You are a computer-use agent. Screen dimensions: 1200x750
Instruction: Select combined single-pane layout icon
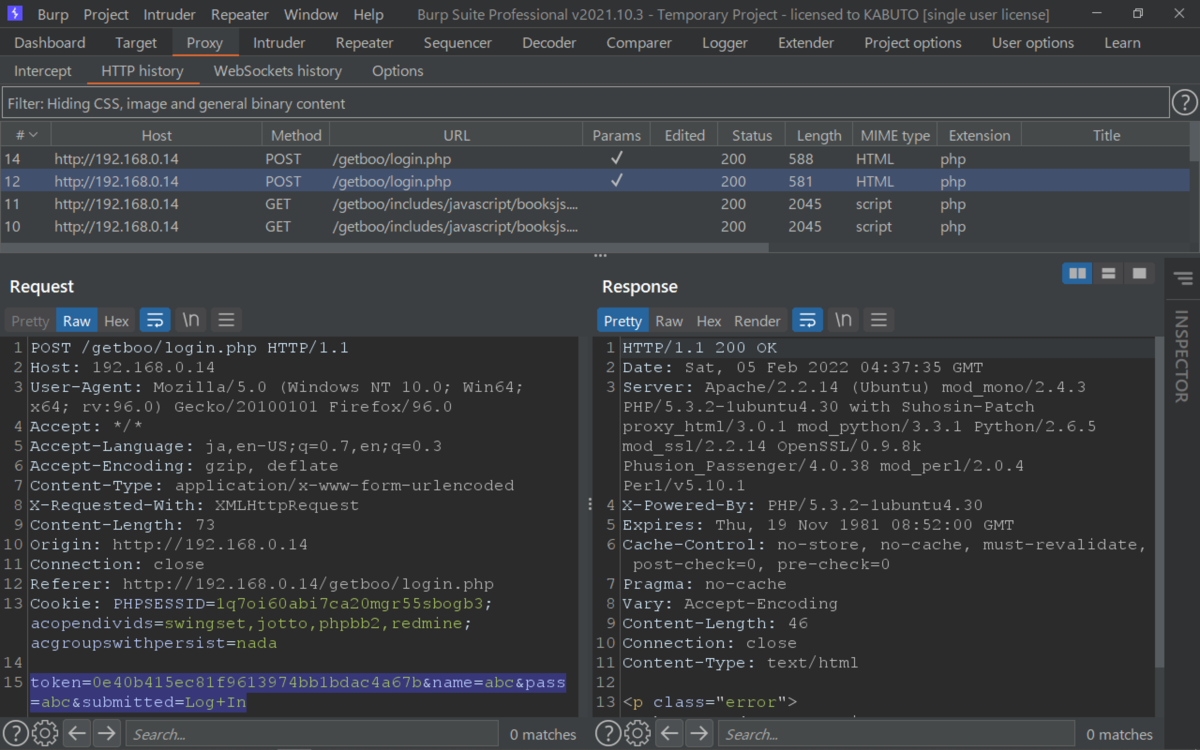click(x=1138, y=273)
